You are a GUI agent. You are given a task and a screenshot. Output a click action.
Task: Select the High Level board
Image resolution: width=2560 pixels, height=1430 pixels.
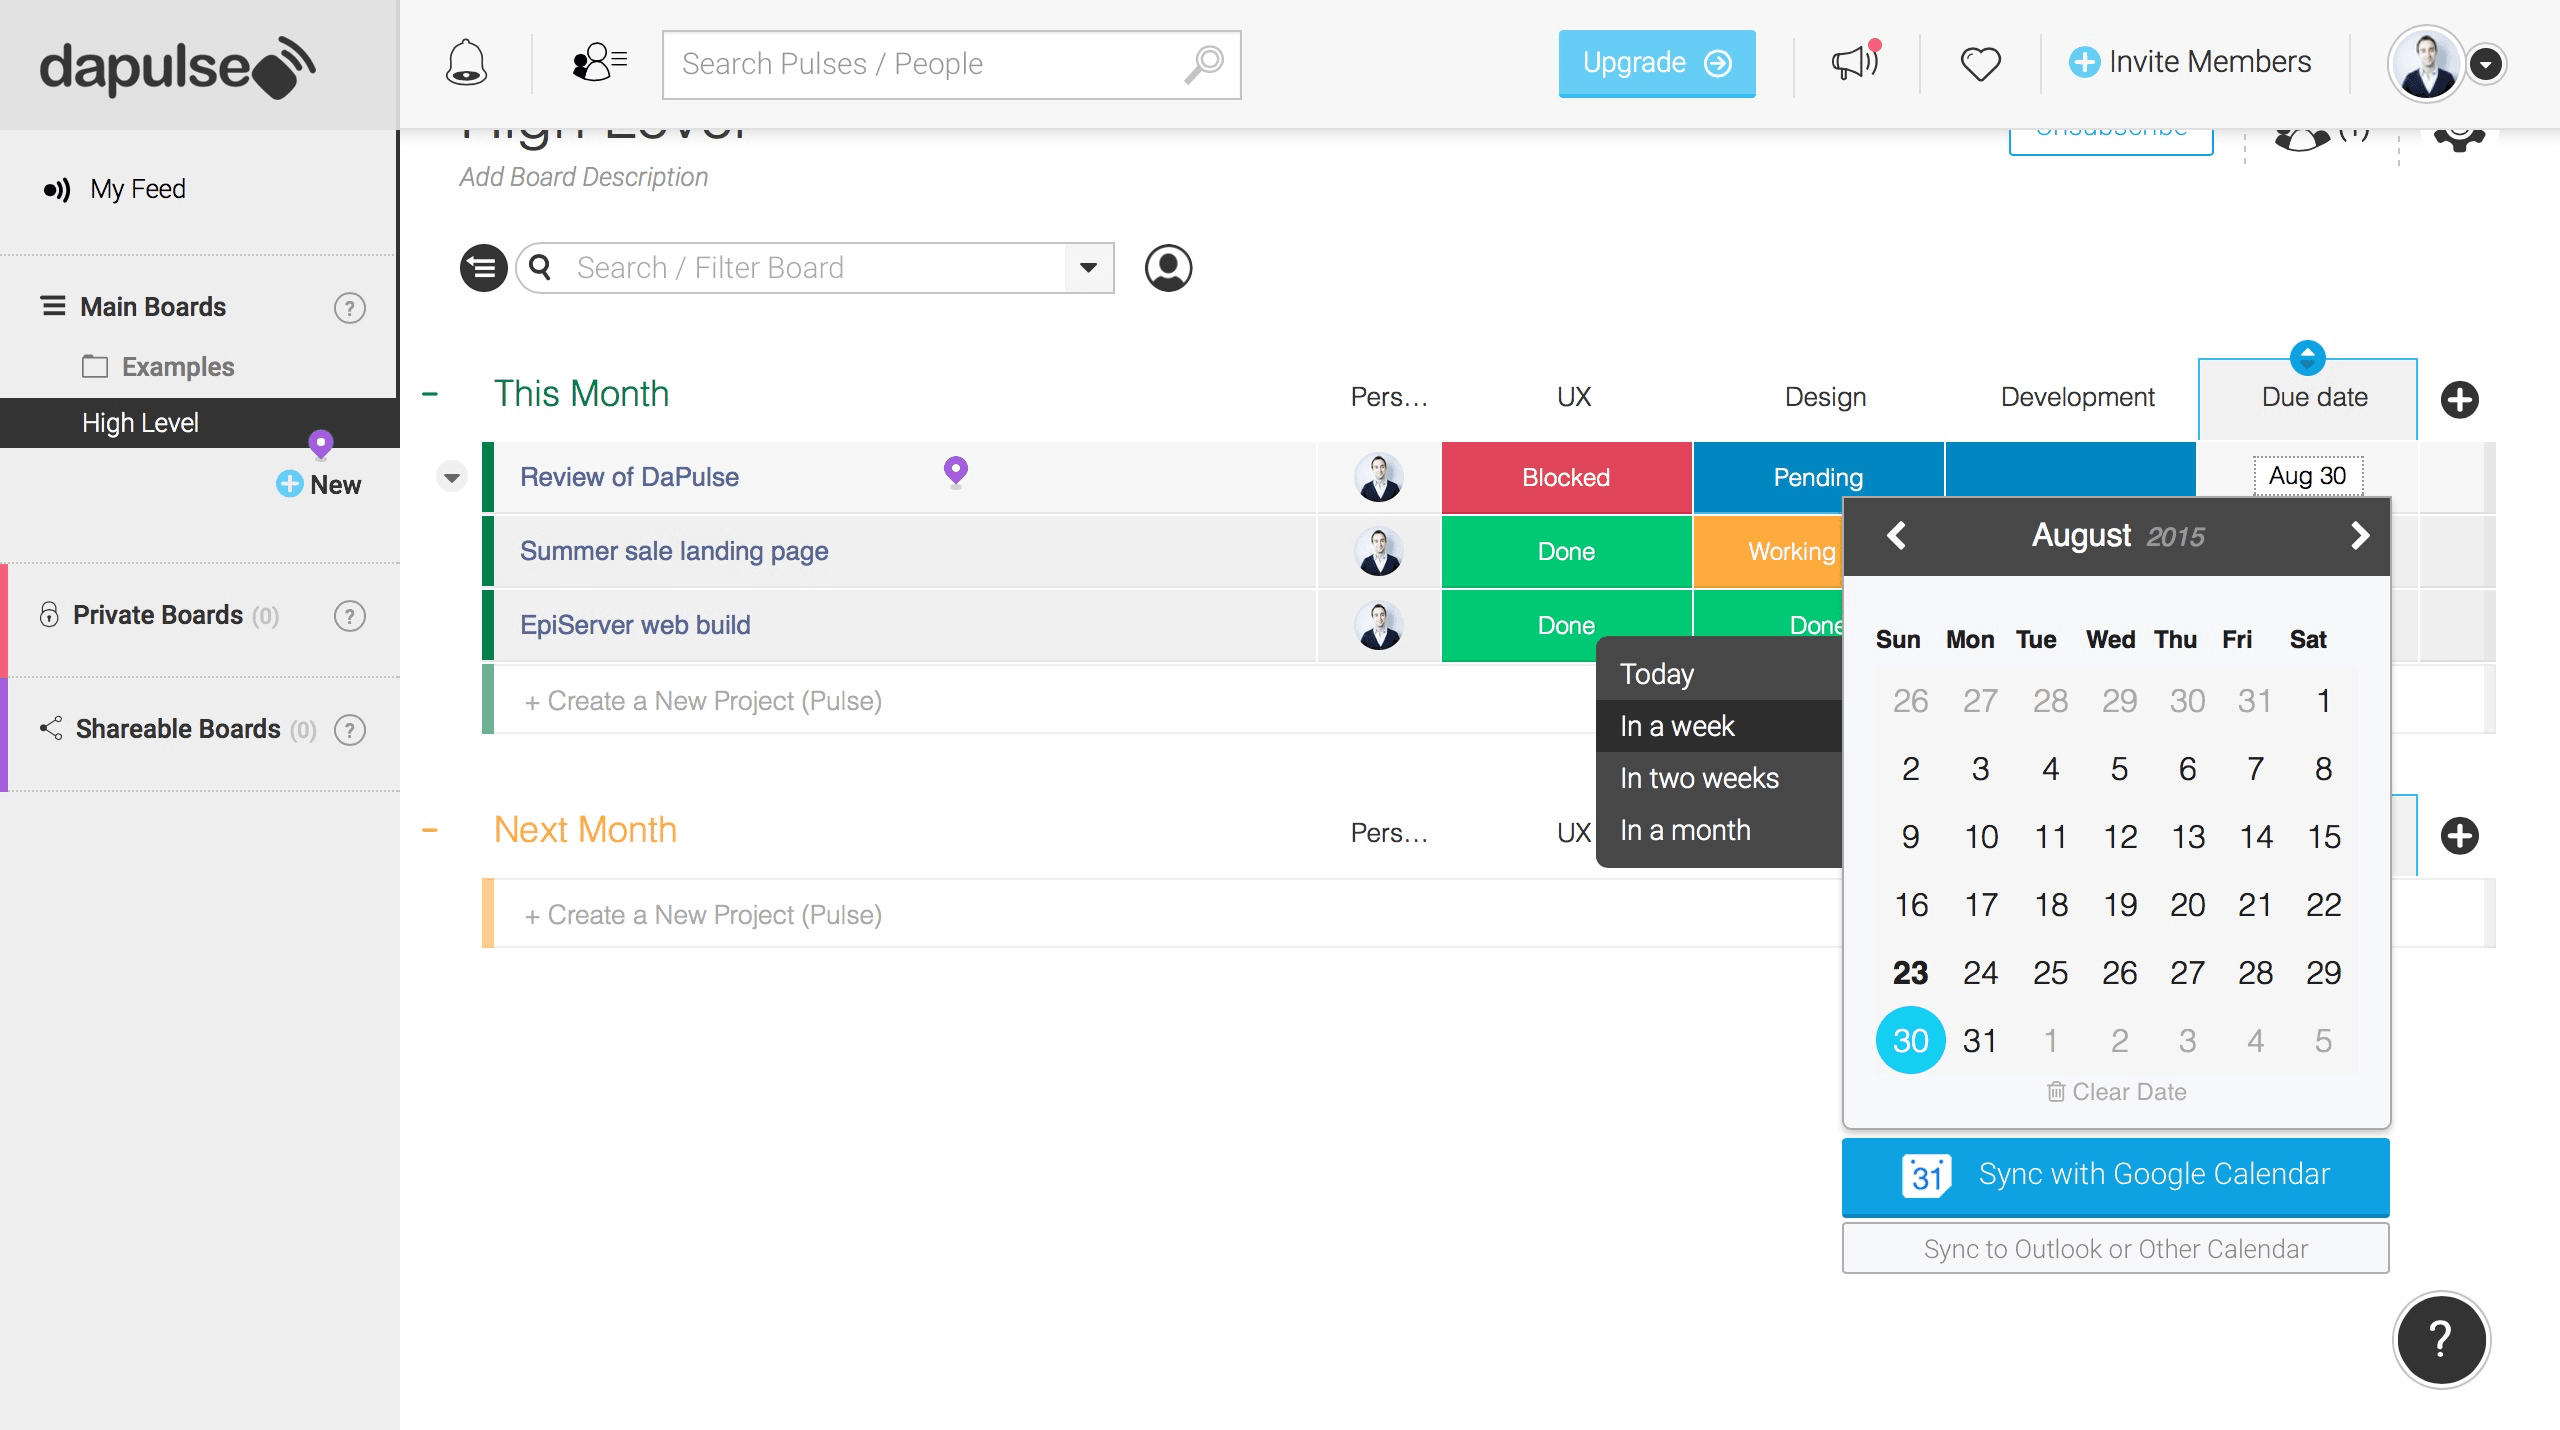(x=200, y=423)
